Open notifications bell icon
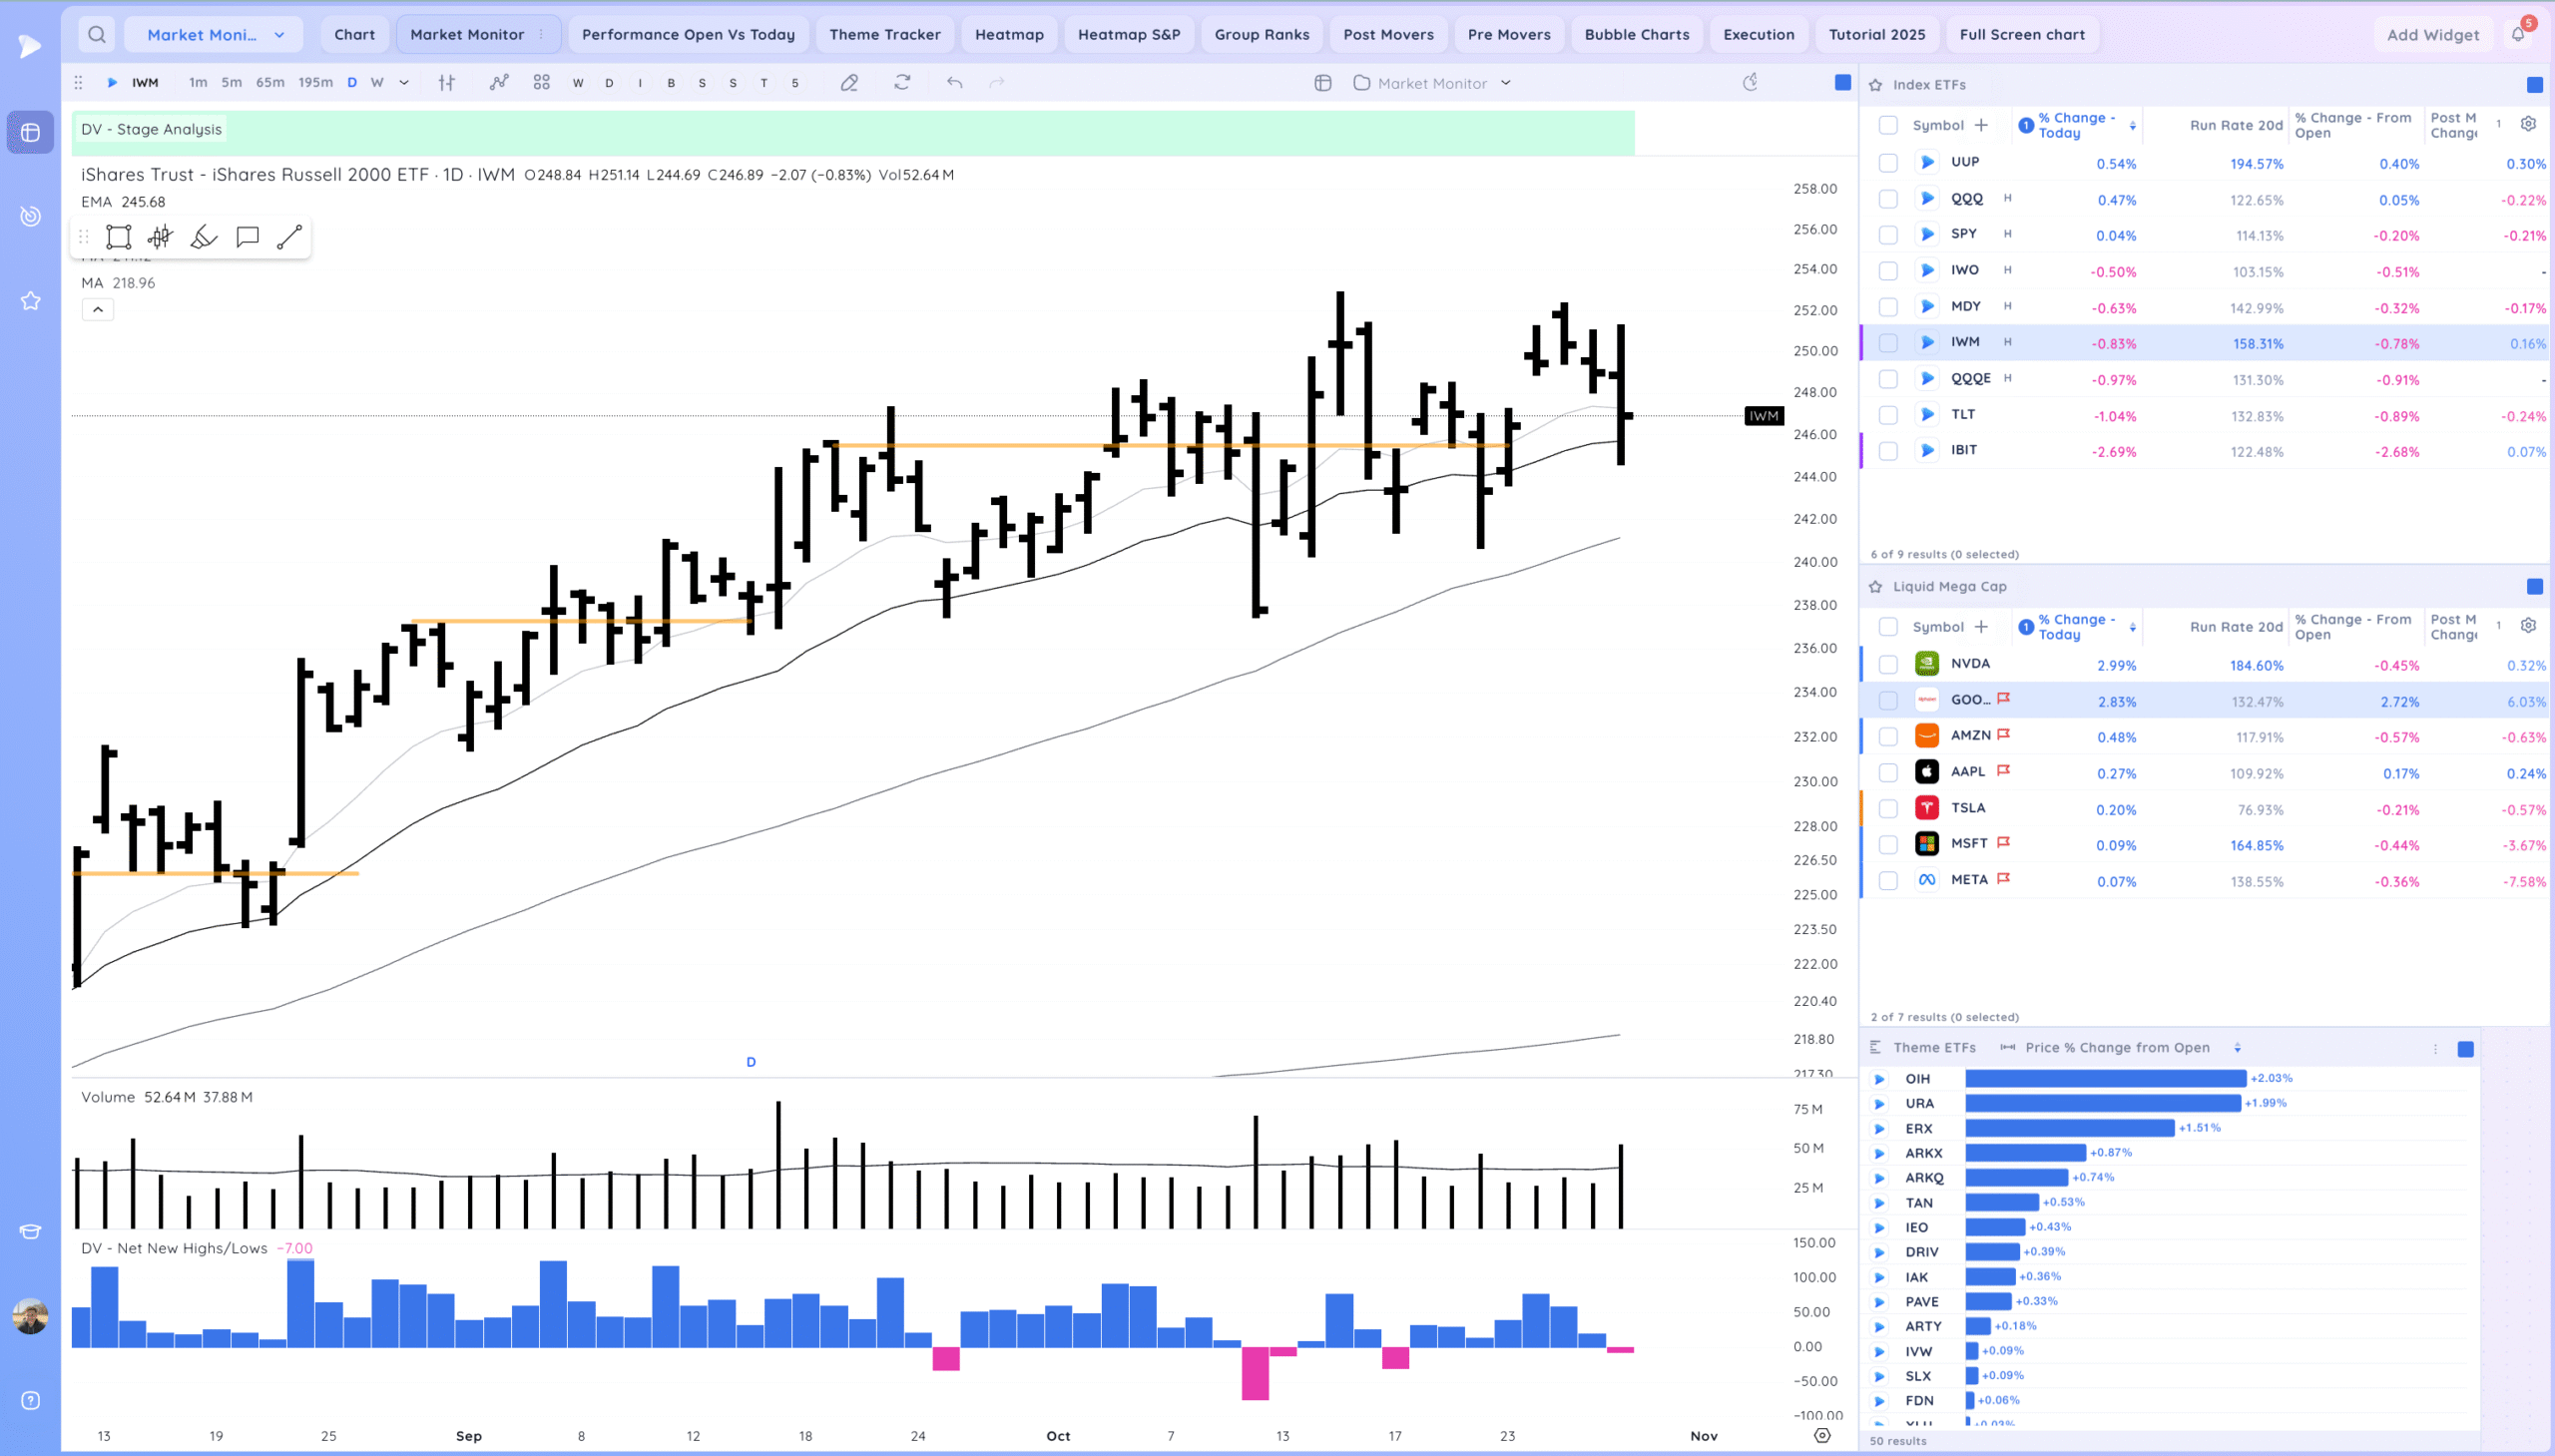Viewport: 2555px width, 1456px height. click(2518, 35)
